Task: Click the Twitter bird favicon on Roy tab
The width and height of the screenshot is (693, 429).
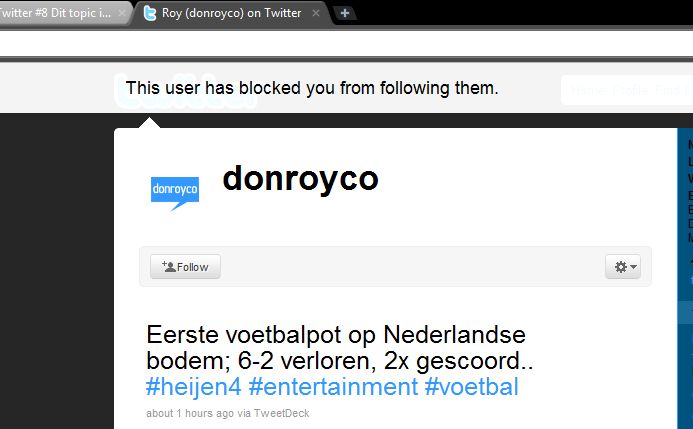Action: point(150,13)
